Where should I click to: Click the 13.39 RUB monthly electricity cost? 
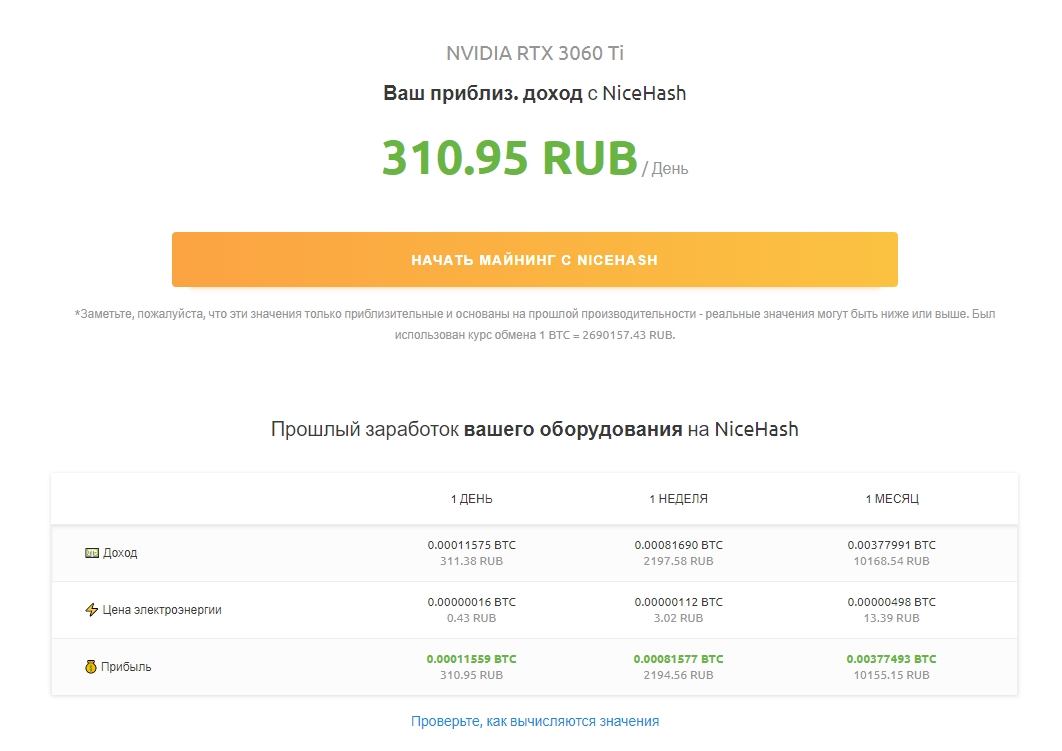[891, 618]
